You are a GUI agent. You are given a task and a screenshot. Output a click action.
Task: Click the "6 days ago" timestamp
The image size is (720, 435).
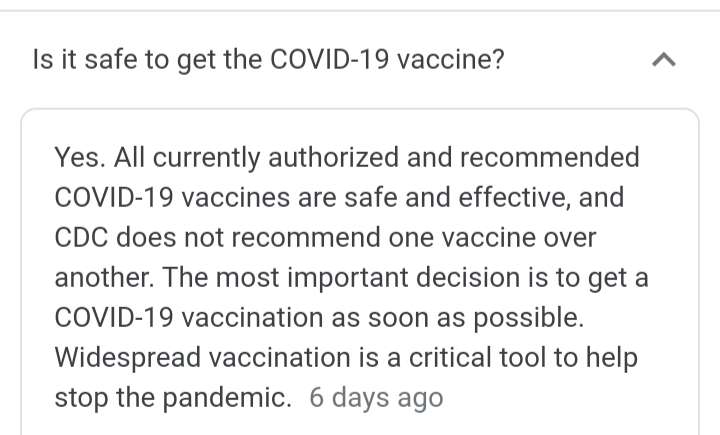(x=376, y=397)
